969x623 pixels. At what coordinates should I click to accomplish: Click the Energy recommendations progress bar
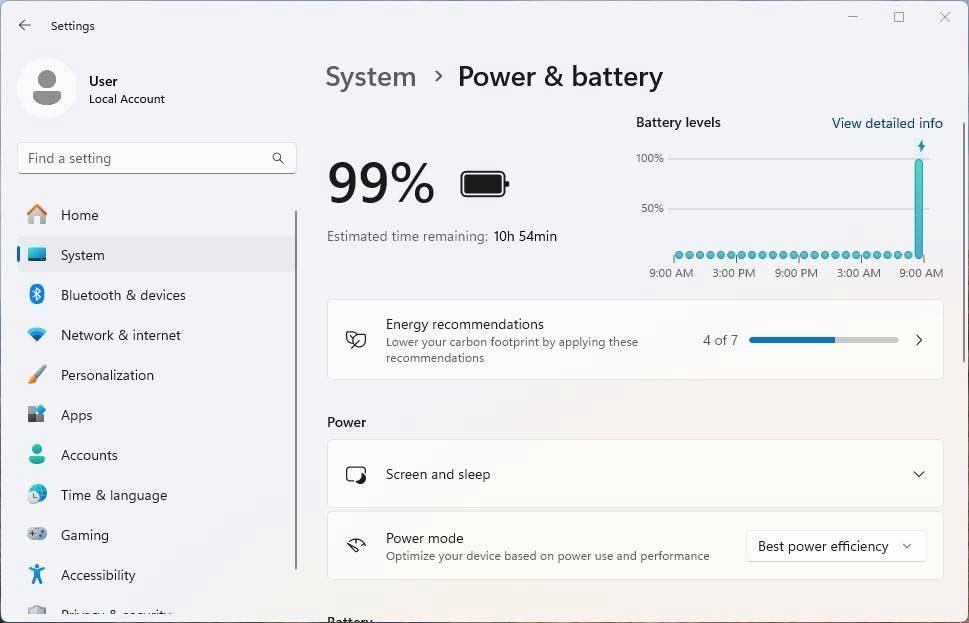click(823, 340)
